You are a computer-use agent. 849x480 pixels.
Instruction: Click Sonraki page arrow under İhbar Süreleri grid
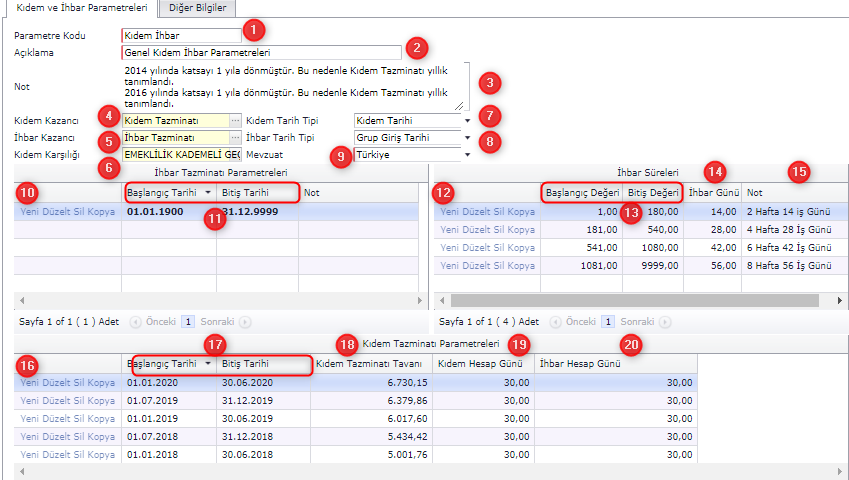tap(665, 322)
